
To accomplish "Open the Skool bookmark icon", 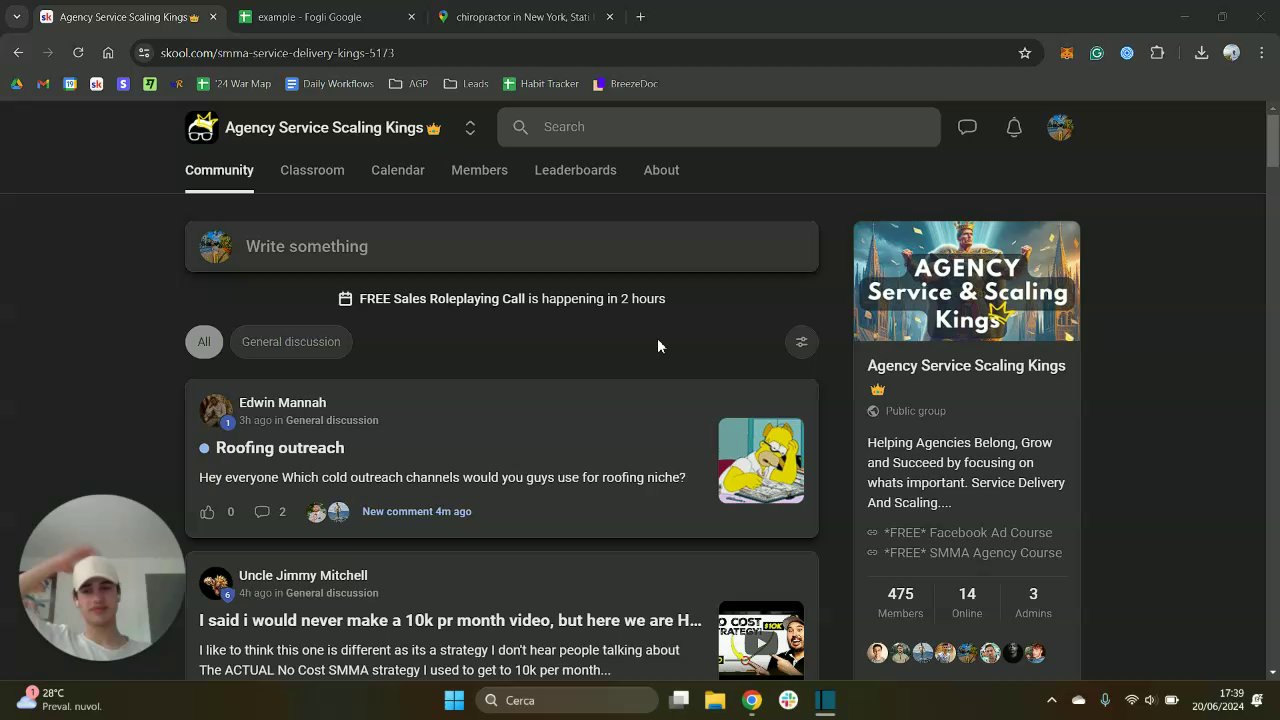I will point(97,84).
